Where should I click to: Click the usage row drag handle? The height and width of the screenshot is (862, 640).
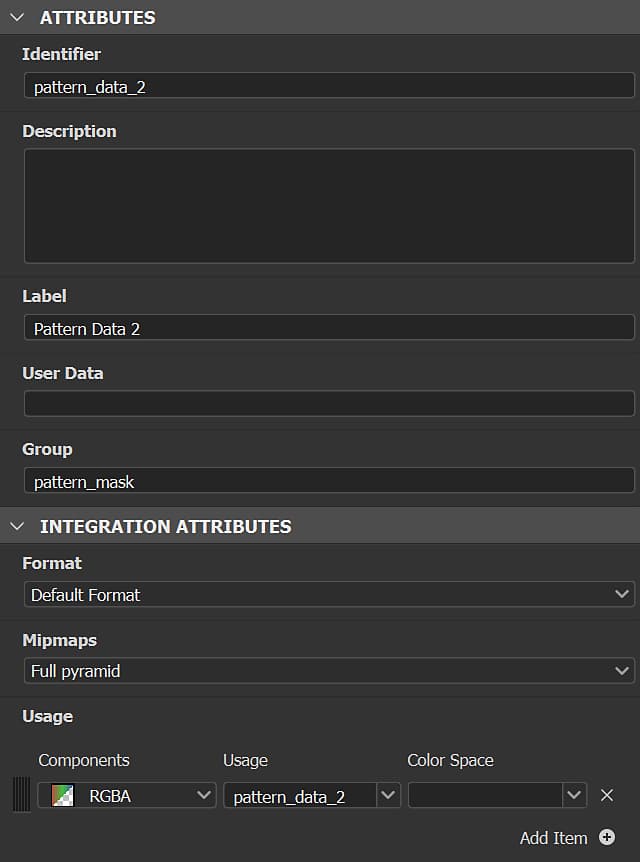pos(21,796)
